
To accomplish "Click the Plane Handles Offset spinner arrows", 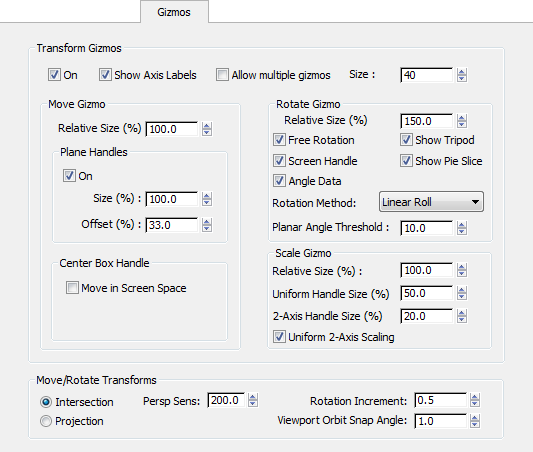I will coord(207,225).
